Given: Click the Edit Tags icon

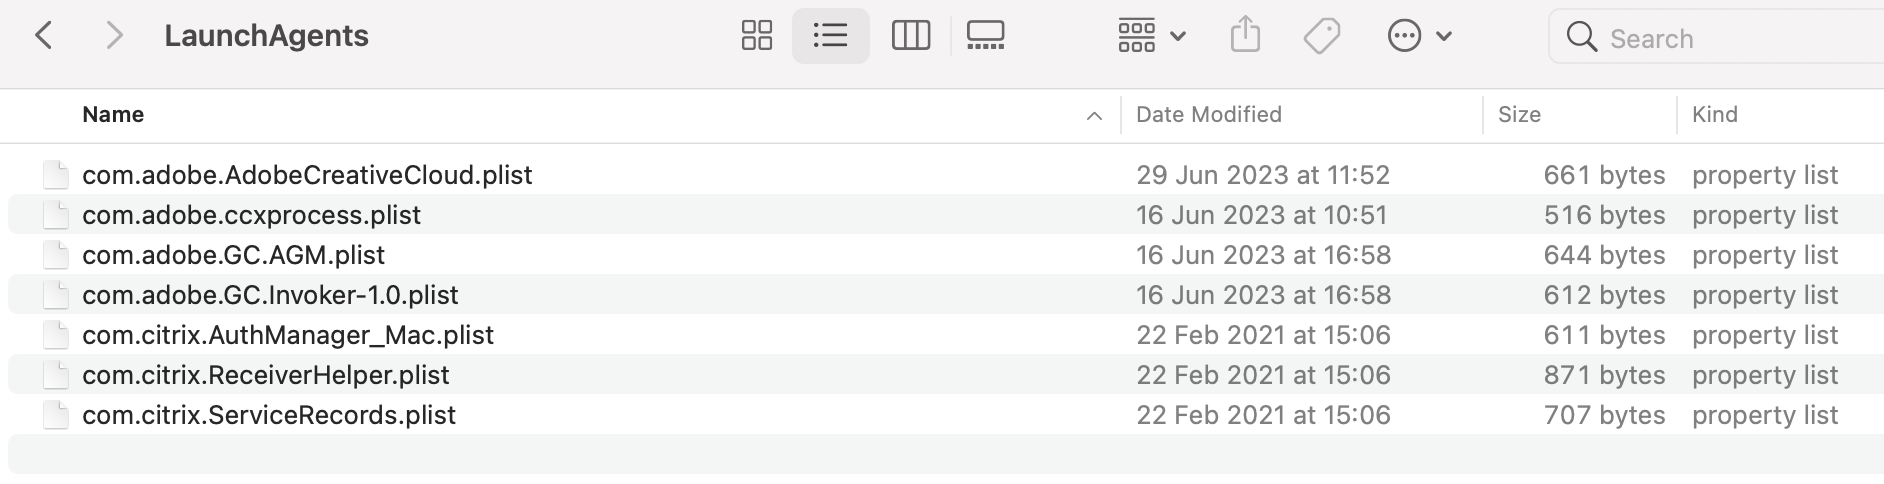Looking at the screenshot, I should click(x=1321, y=37).
